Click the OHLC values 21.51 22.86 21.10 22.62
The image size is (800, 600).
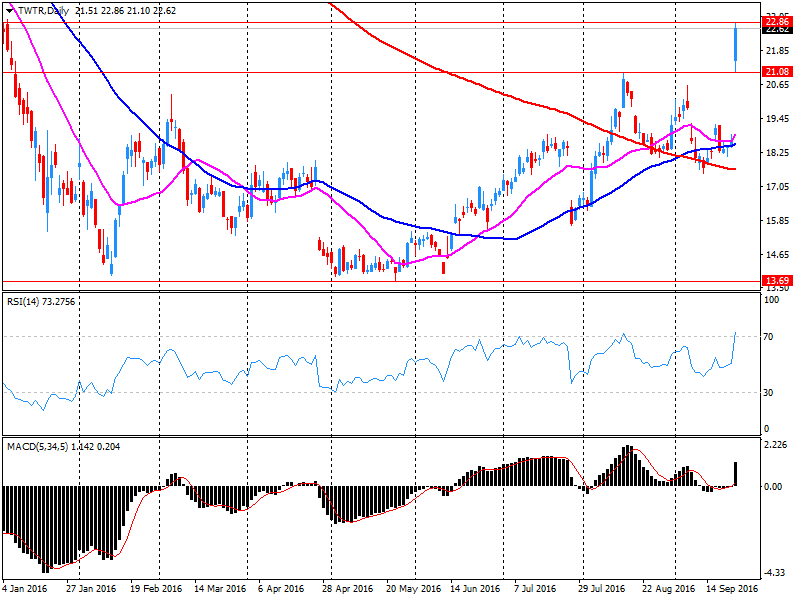125,11
